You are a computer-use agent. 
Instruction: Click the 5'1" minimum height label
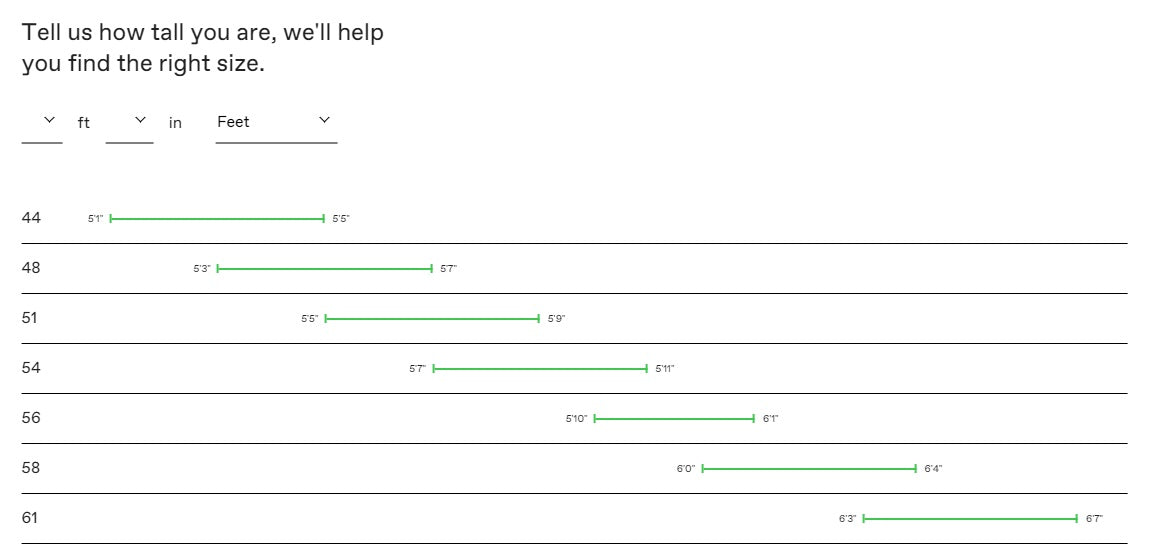(x=95, y=219)
